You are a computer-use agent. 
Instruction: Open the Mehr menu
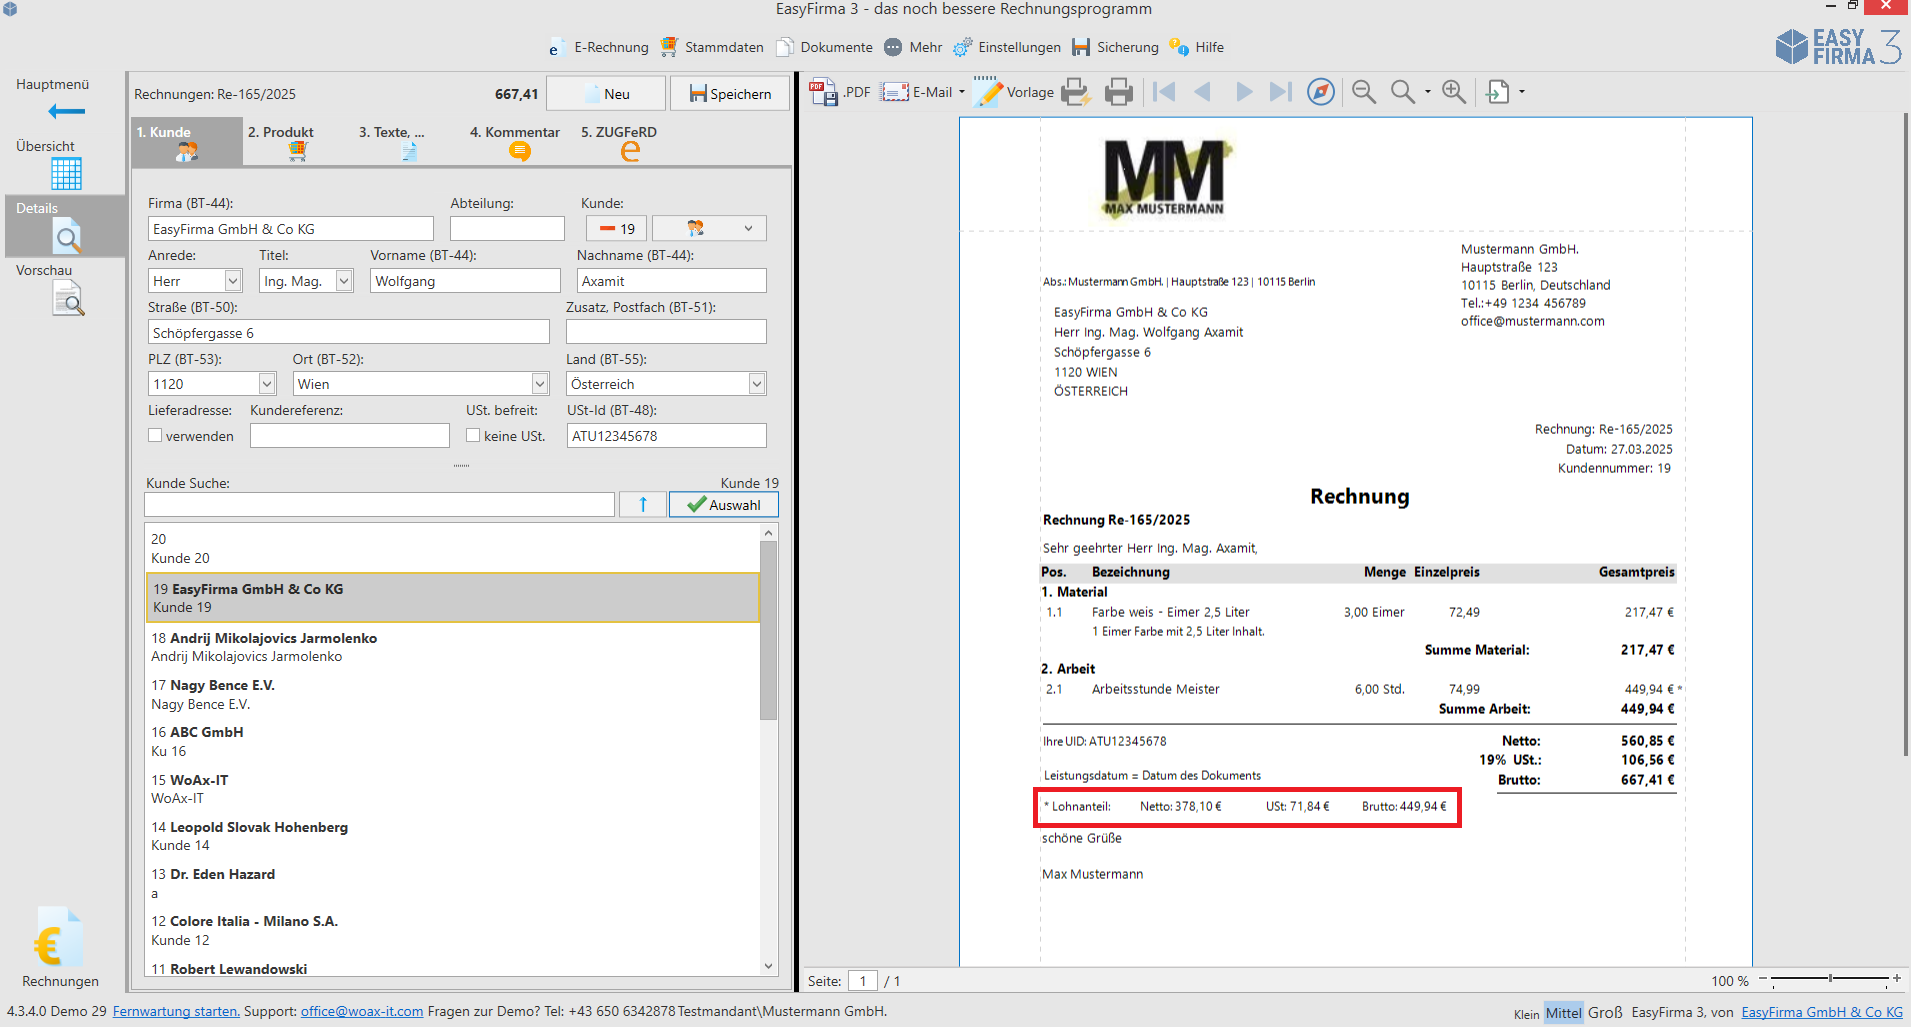913,47
